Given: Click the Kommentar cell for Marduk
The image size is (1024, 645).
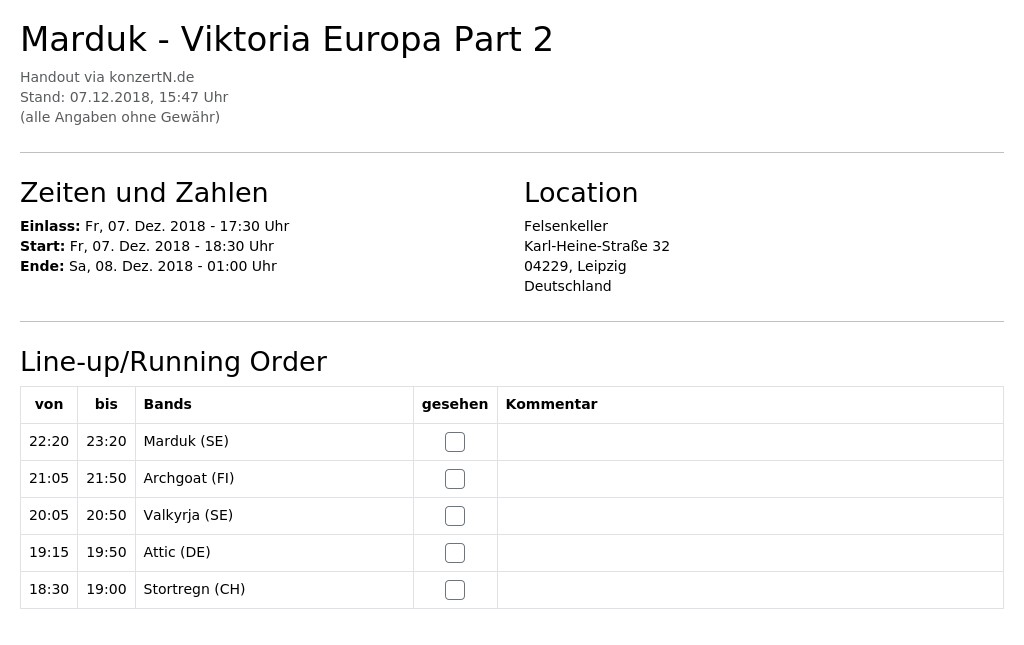Looking at the screenshot, I should pos(750,442).
